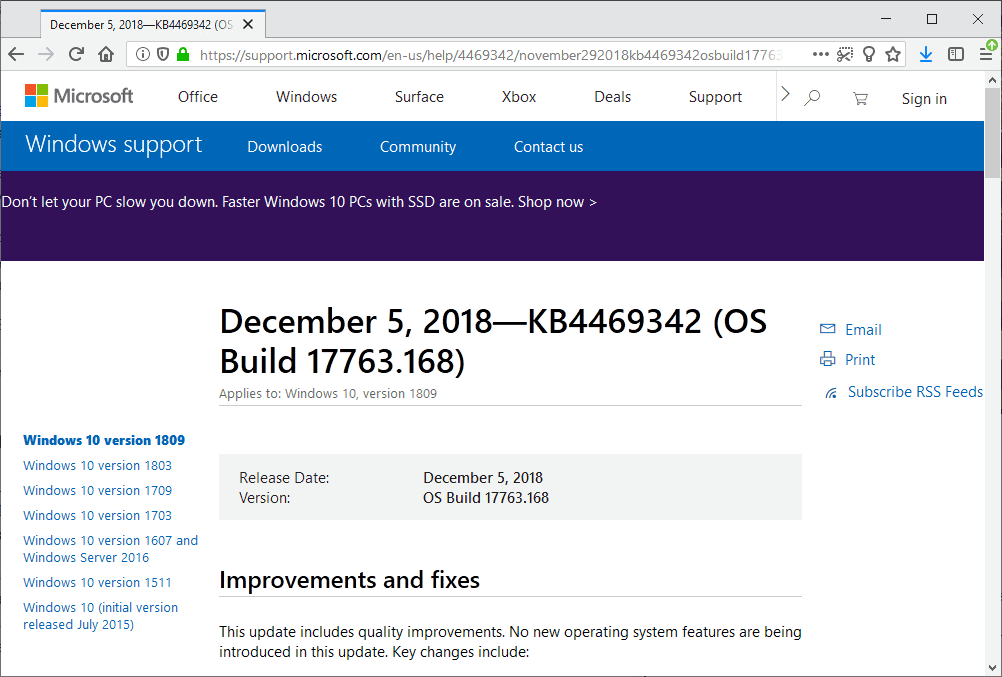Click the Email envelope icon
The height and width of the screenshot is (677, 1002).
pos(828,329)
